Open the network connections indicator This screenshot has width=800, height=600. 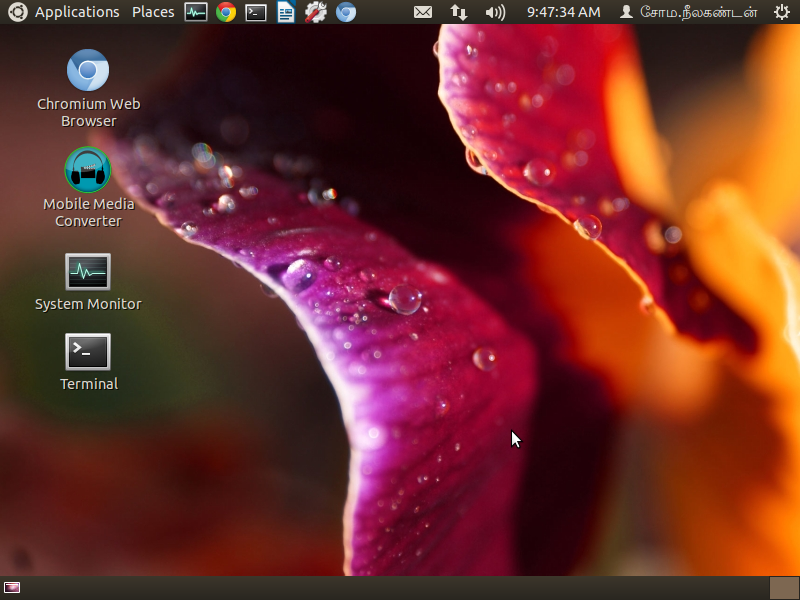coord(459,12)
